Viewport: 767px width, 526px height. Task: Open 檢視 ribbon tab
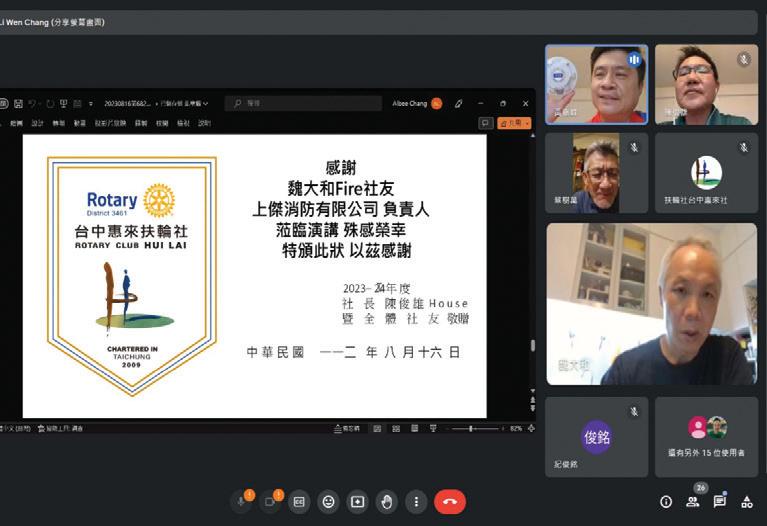click(x=183, y=123)
